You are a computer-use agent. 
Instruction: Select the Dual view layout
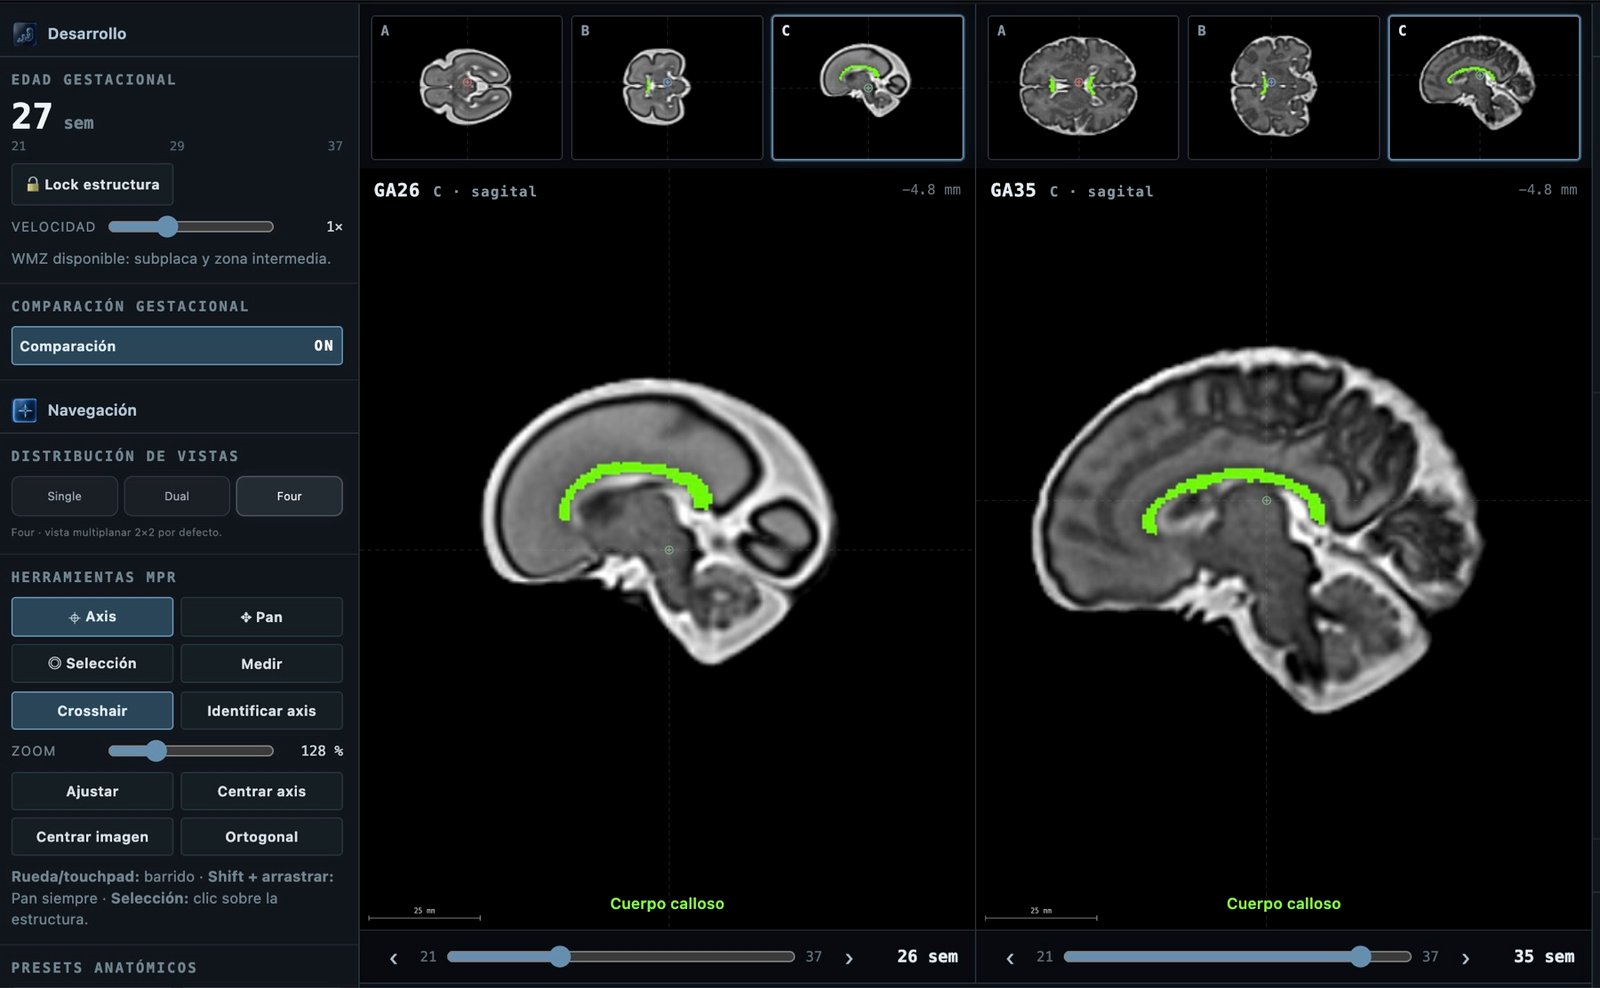click(x=177, y=496)
